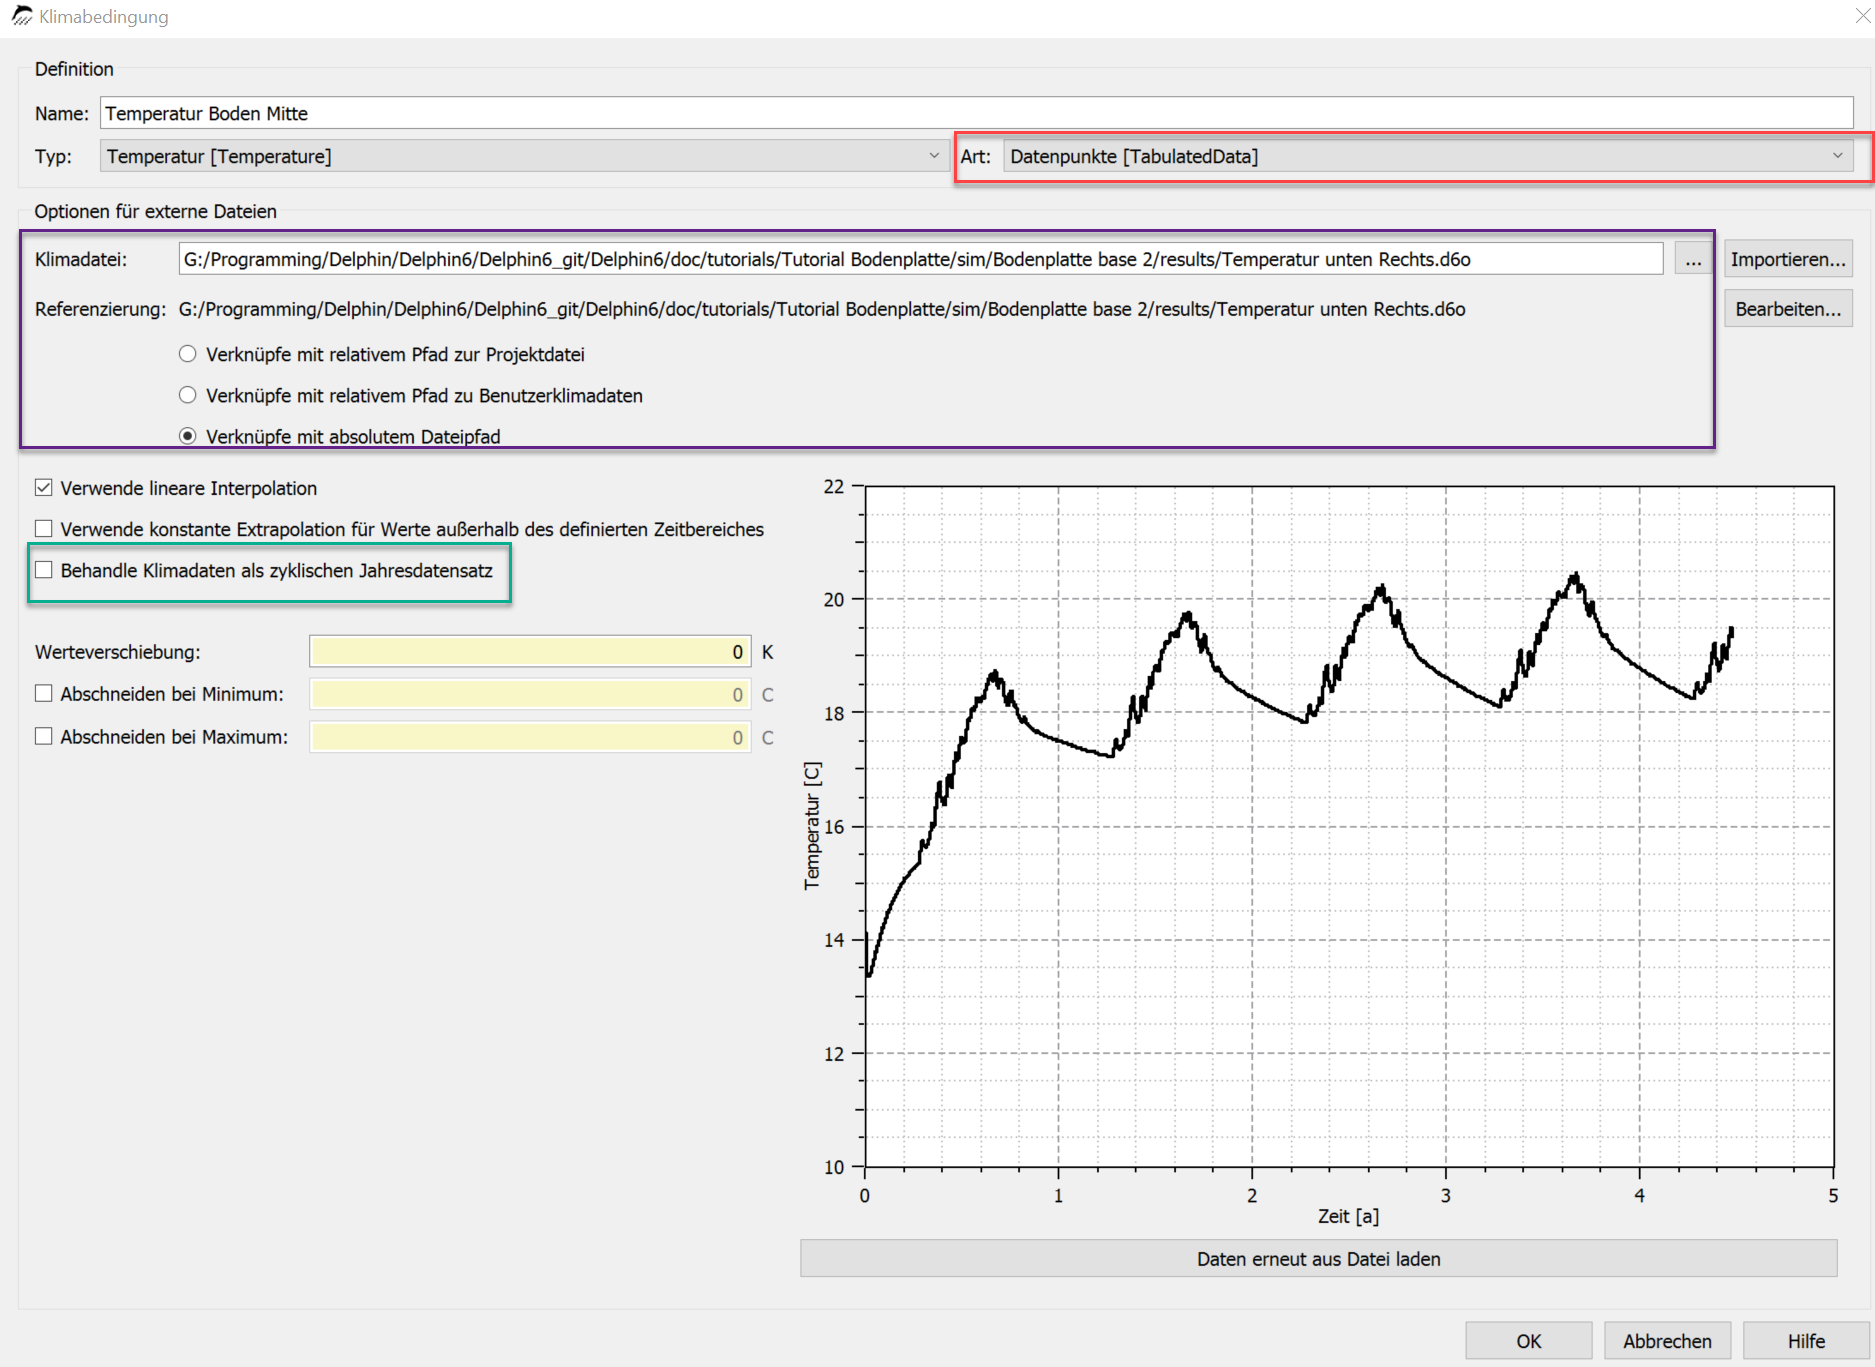
Task: Click the Werteverschiebung value field
Action: click(x=530, y=652)
